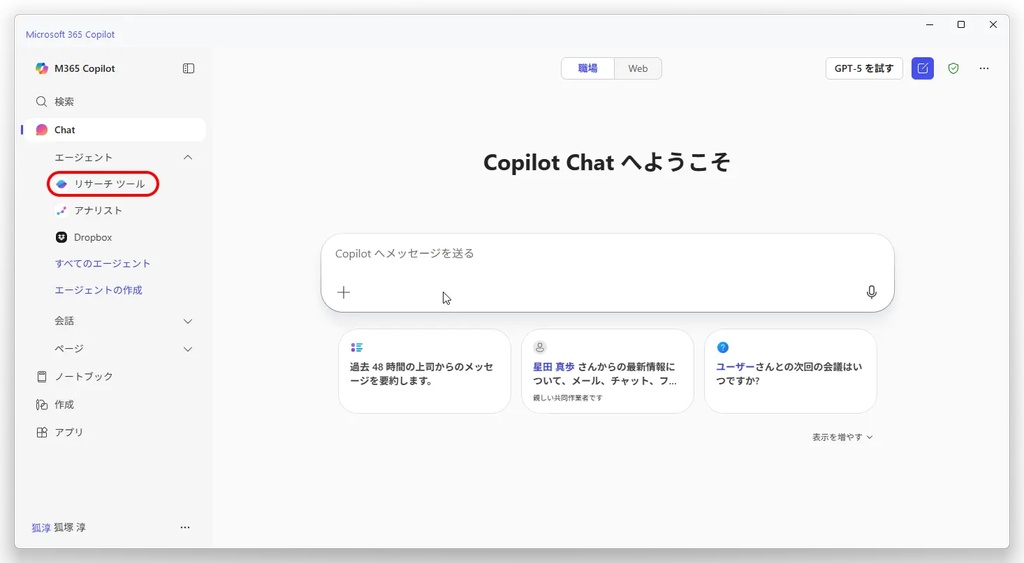Open the アナリスト agent
Screen dimensions: 1024x563
(x=89, y=210)
